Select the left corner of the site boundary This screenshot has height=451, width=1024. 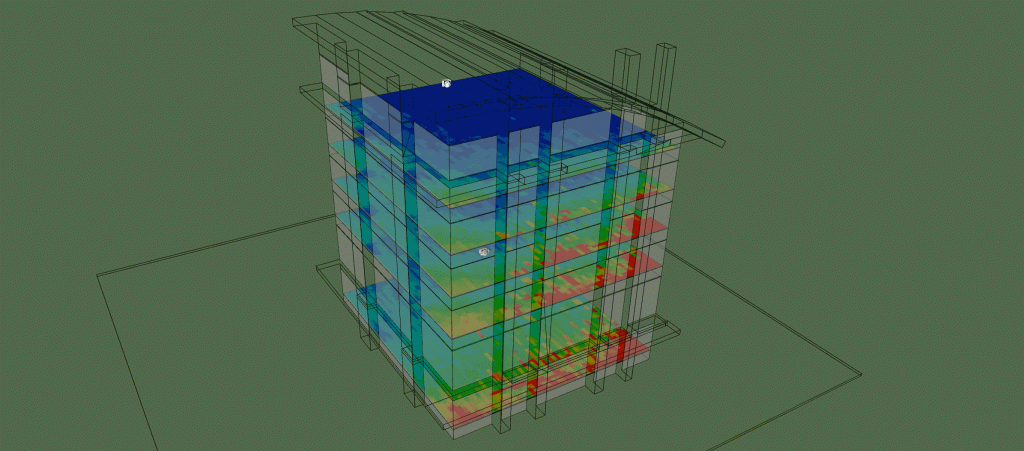100,275
